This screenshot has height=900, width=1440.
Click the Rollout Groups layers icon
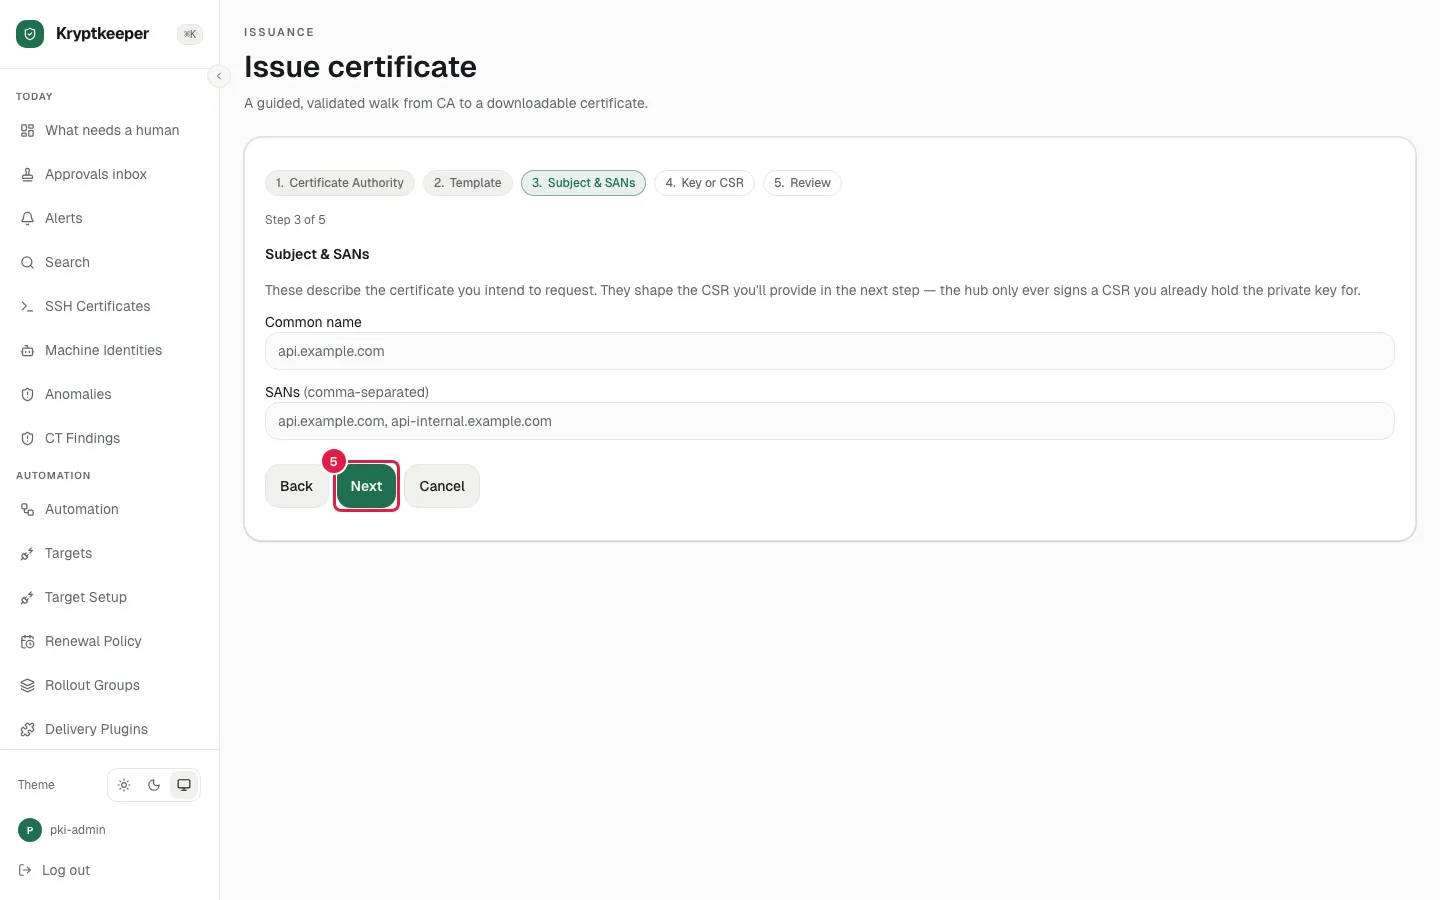(27, 686)
